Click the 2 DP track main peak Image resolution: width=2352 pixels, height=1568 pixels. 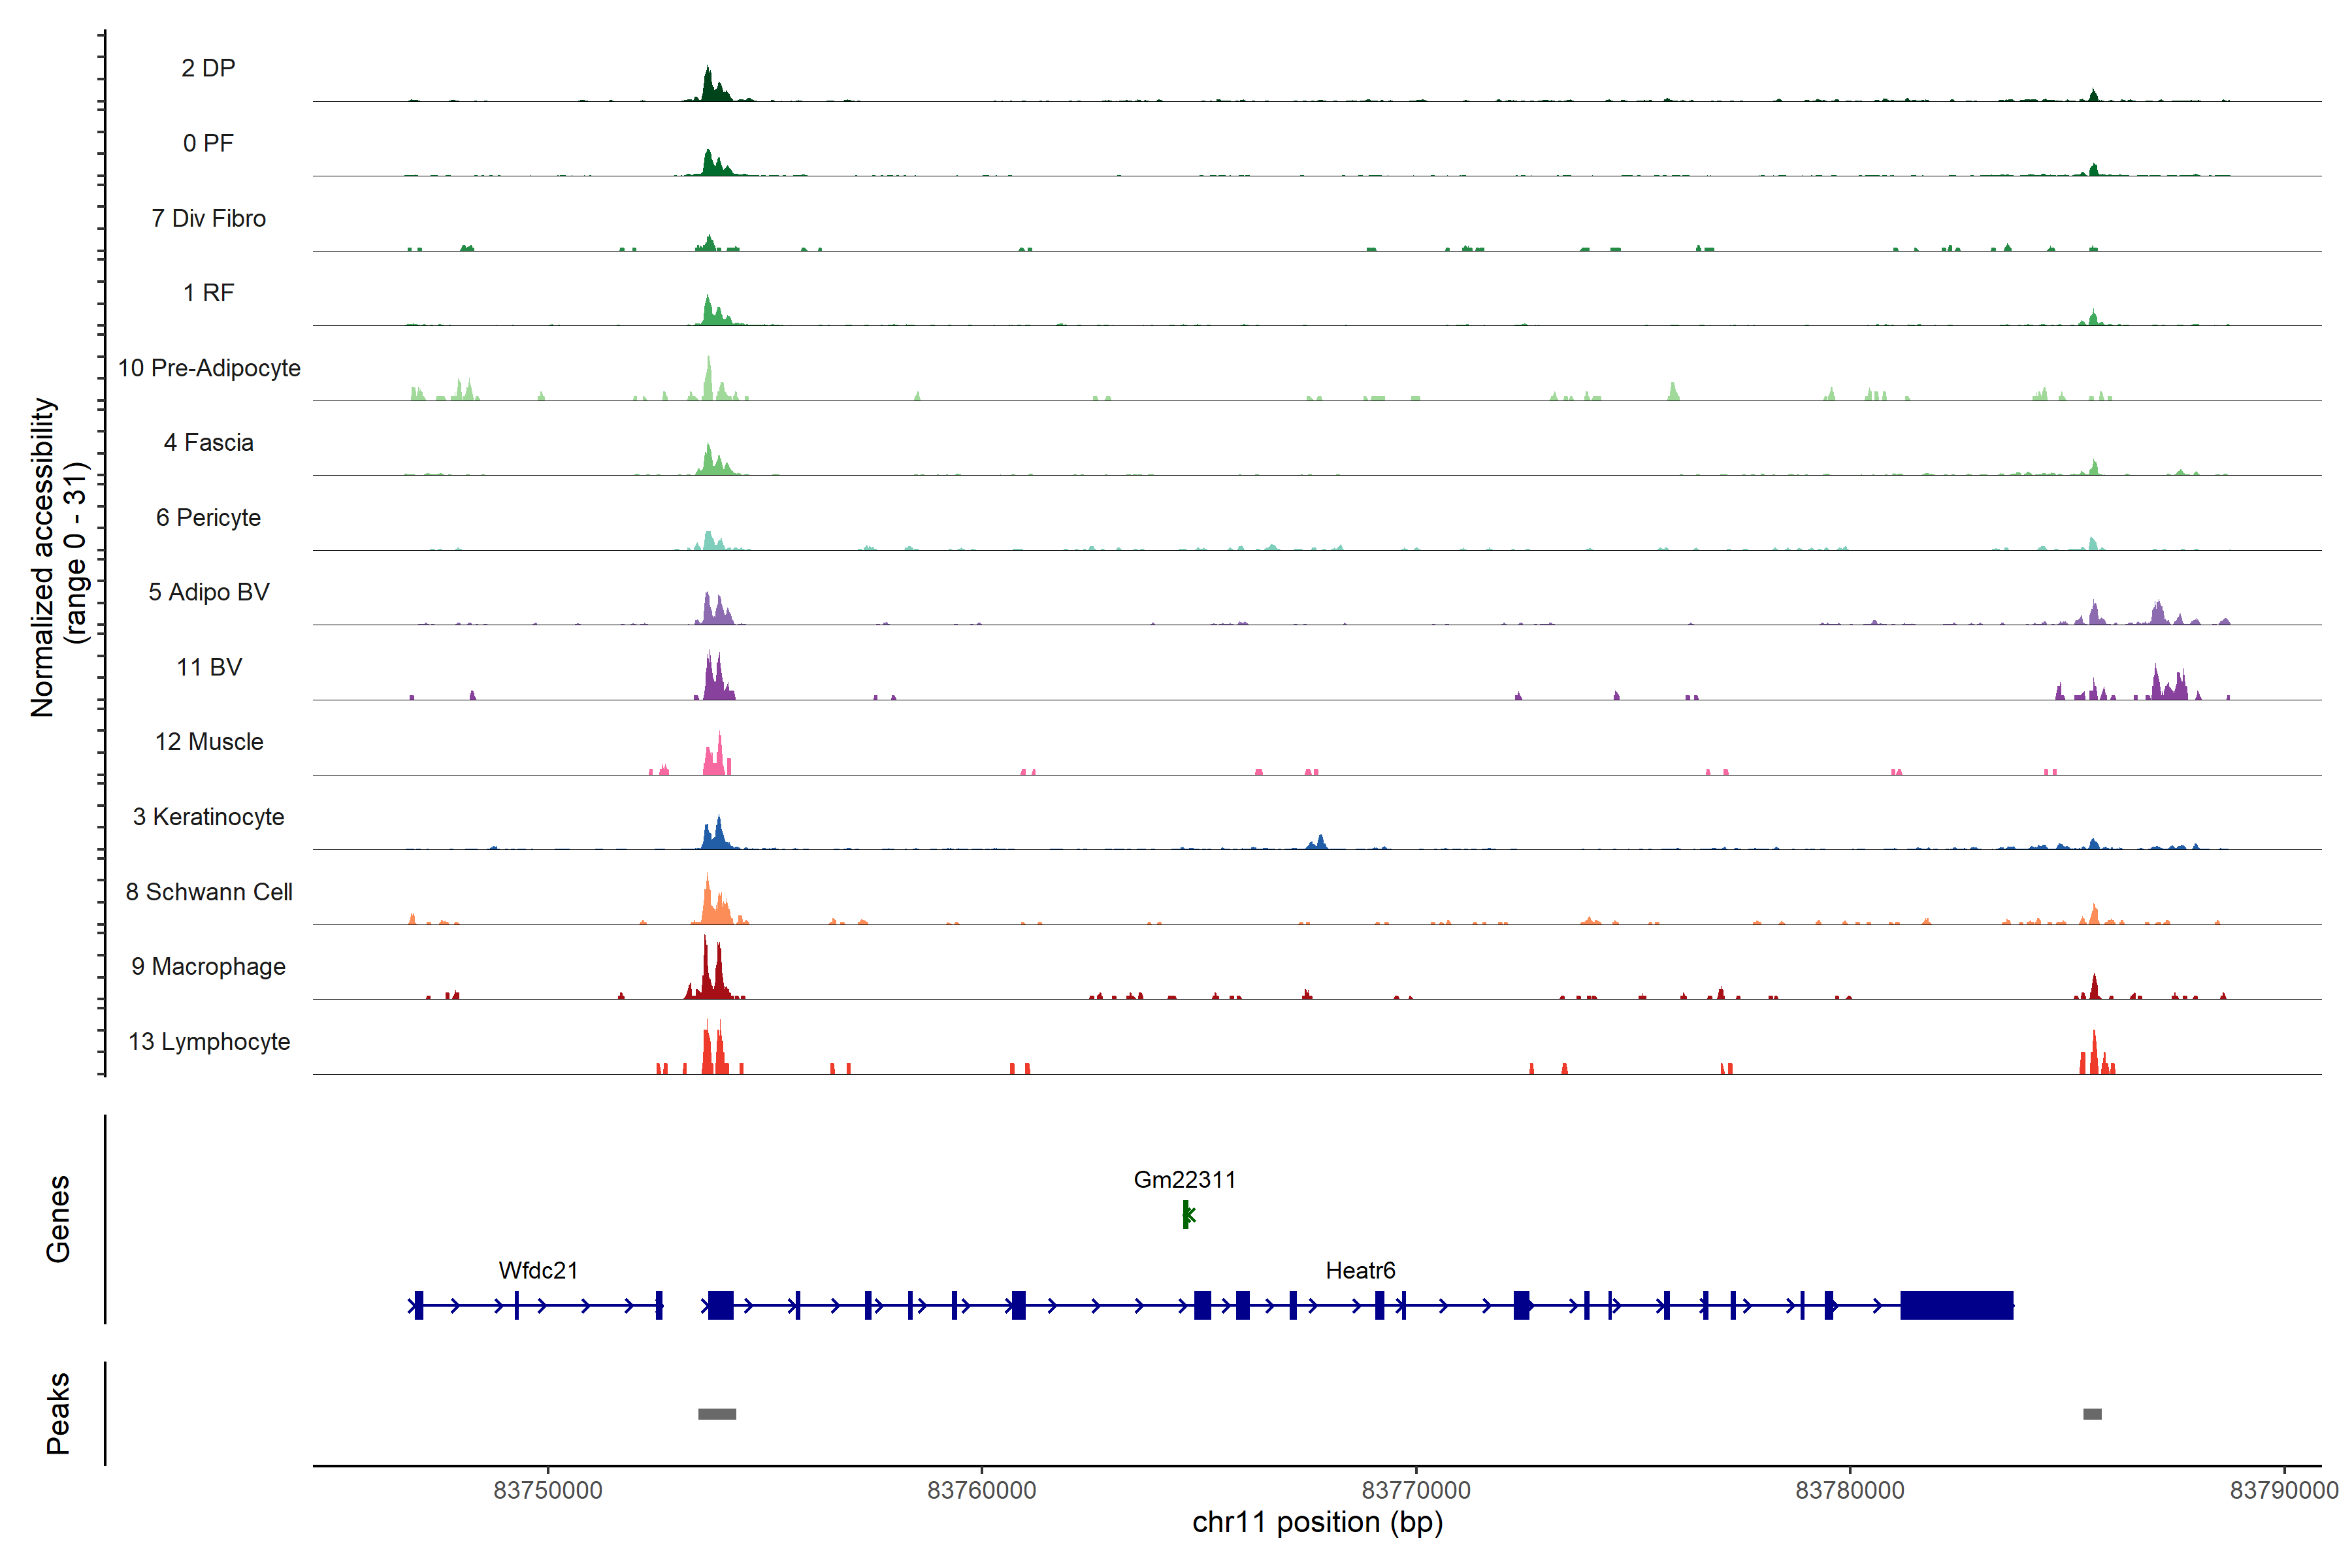click(x=709, y=86)
